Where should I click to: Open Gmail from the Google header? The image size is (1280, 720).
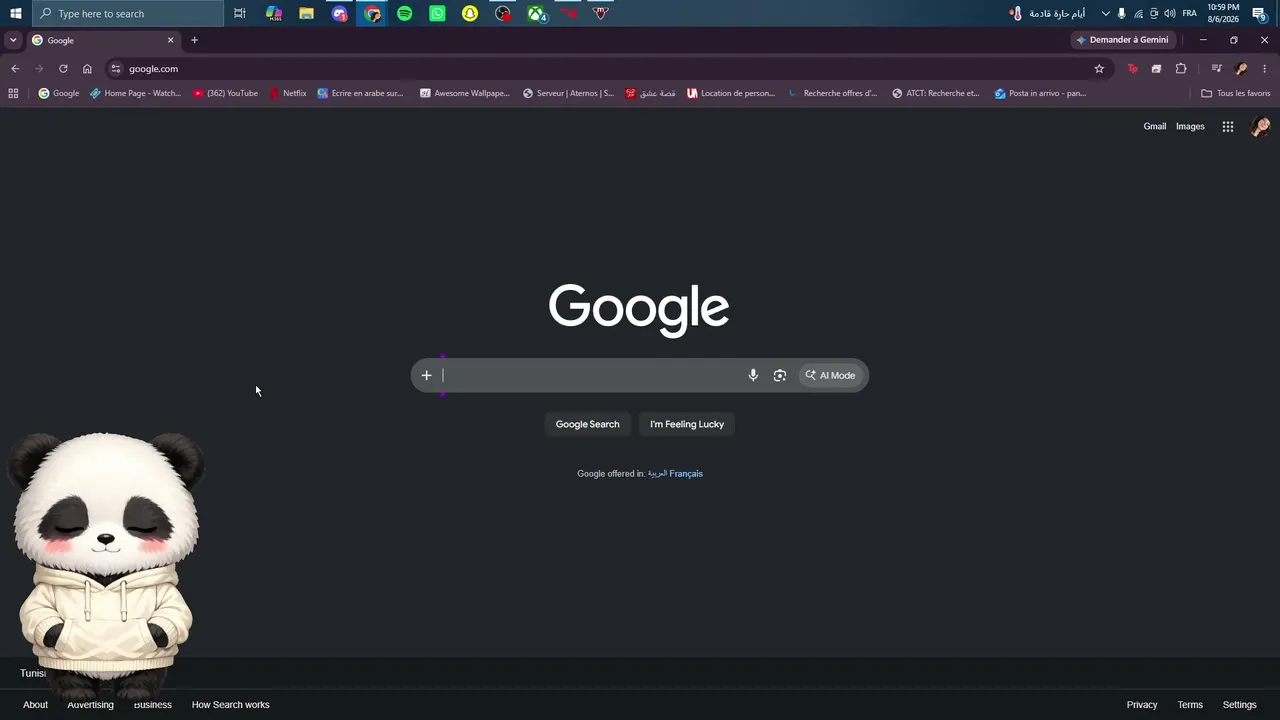pos(1155,126)
